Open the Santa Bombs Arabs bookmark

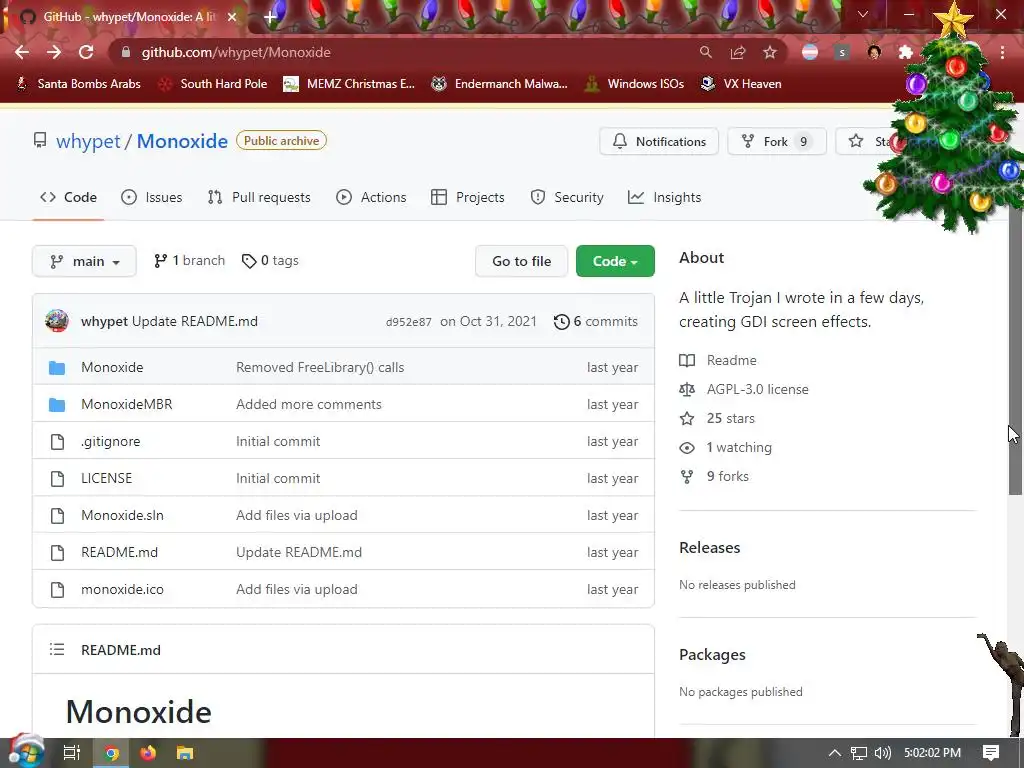click(78, 84)
